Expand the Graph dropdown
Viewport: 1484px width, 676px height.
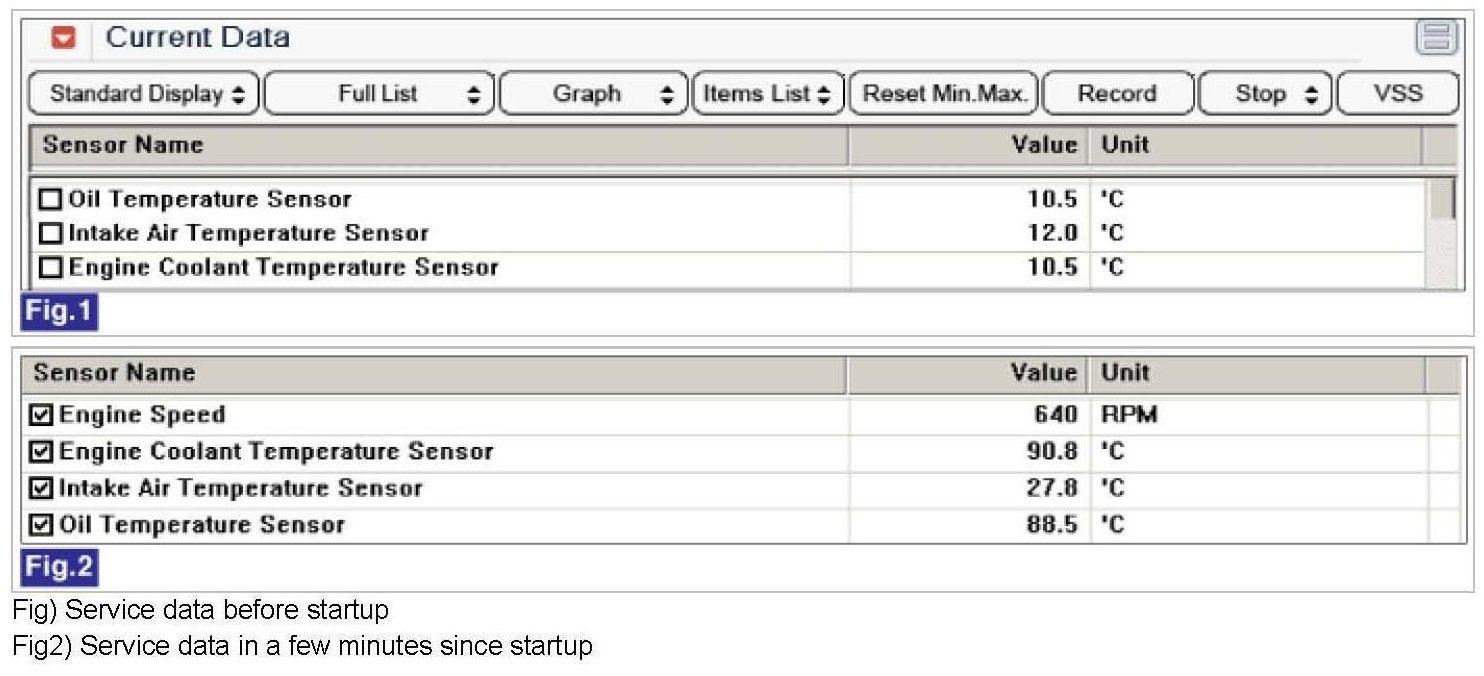click(x=594, y=94)
